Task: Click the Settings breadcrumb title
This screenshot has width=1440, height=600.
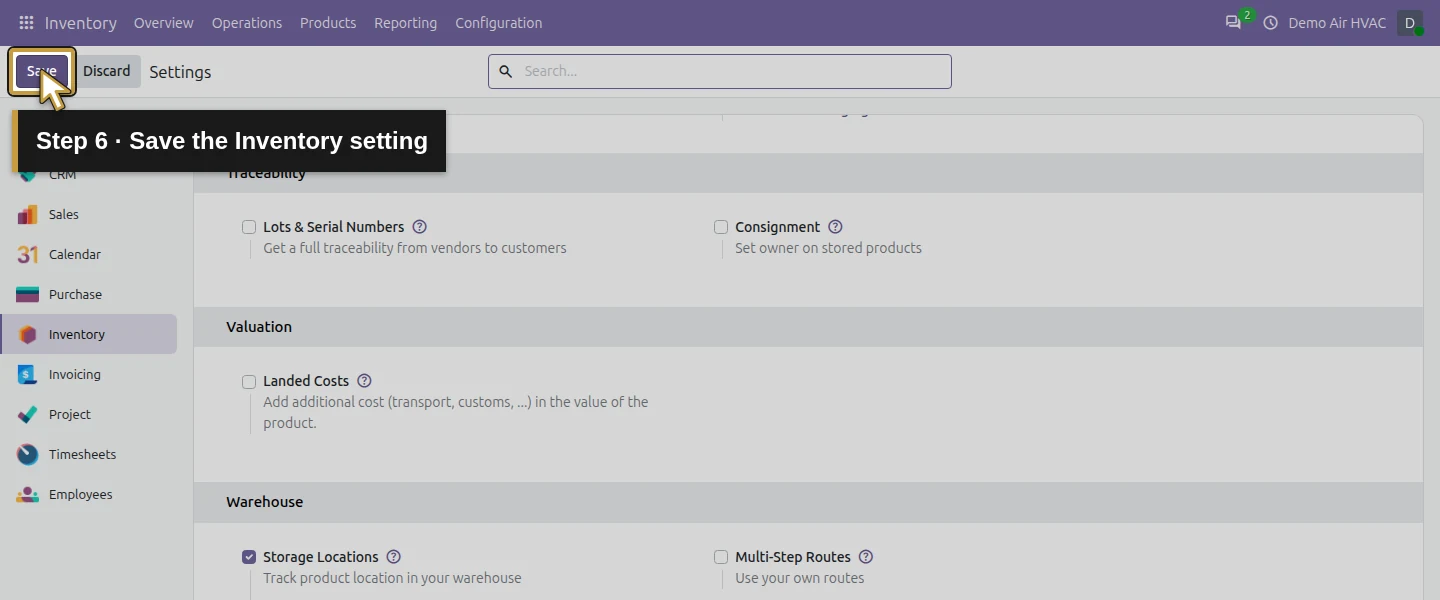Action: pyautogui.click(x=180, y=72)
